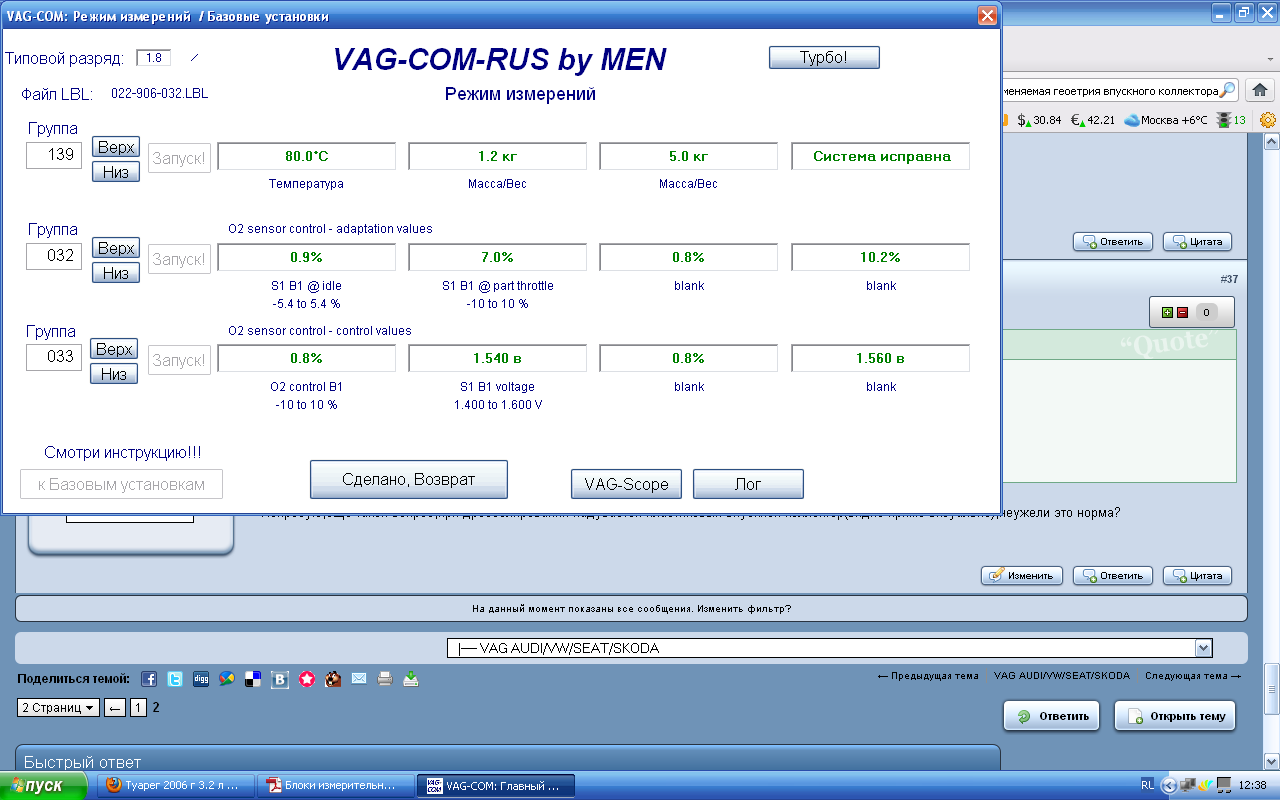Screen dimensions: 1280x800
Task: Click the Ответить button next to Изменить
Action: click(1113, 575)
